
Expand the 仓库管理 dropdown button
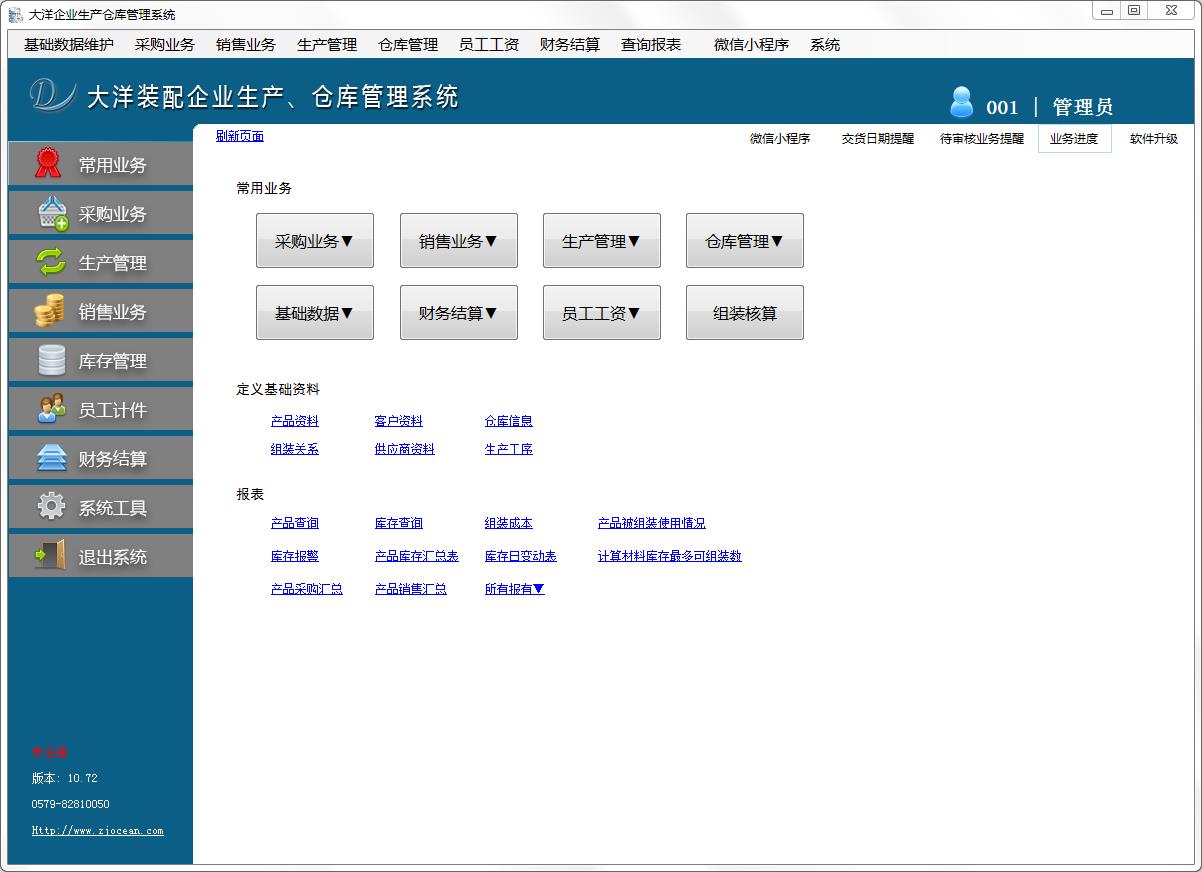(745, 240)
